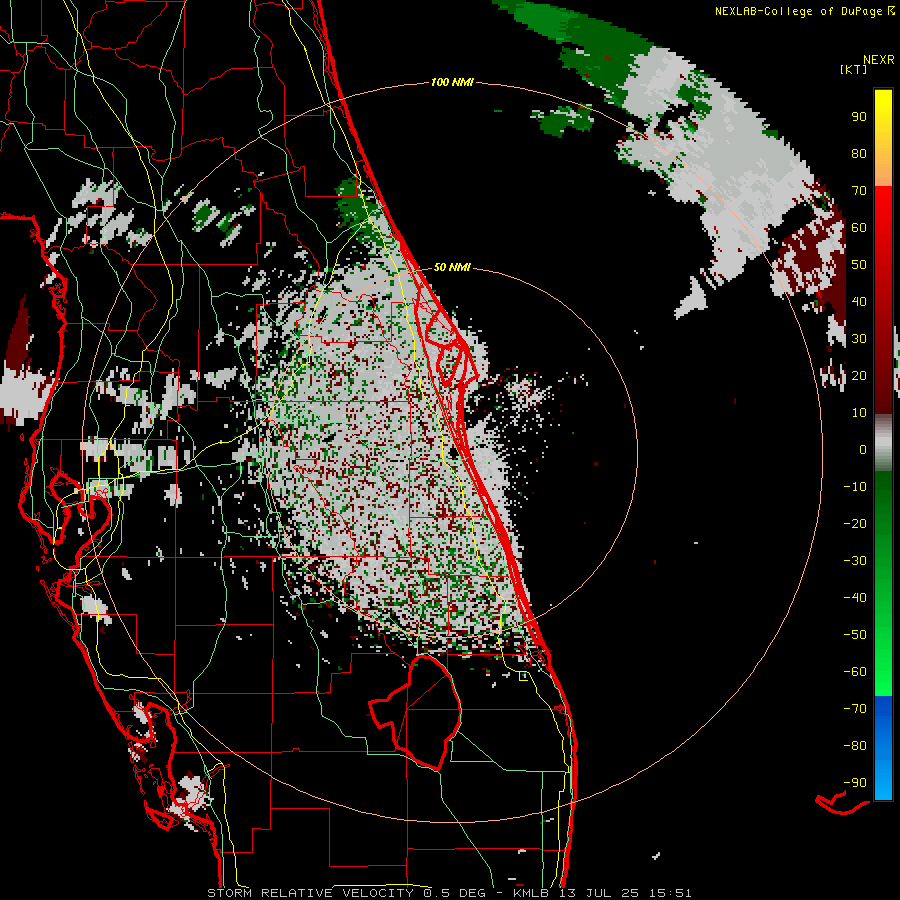The width and height of the screenshot is (900, 900).
Task: Click the -40 value on the velocity scale
Action: (855, 598)
